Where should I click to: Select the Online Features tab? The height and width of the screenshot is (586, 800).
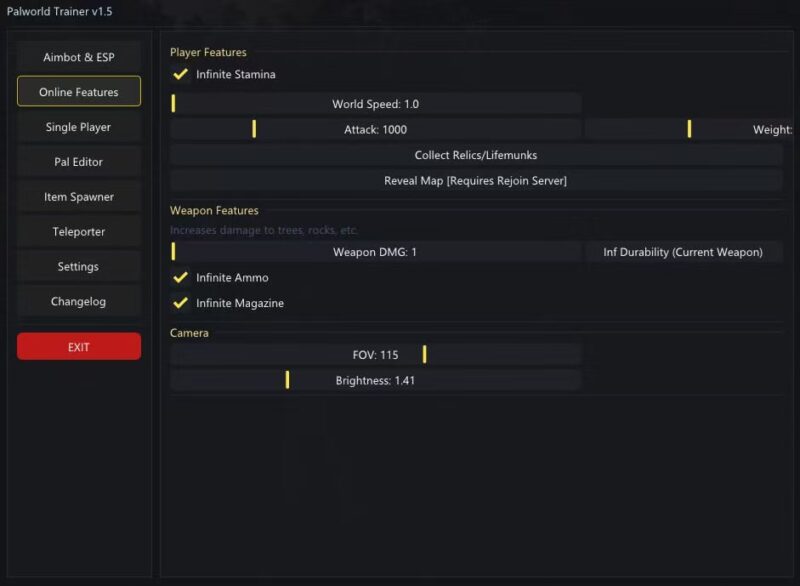tap(79, 92)
